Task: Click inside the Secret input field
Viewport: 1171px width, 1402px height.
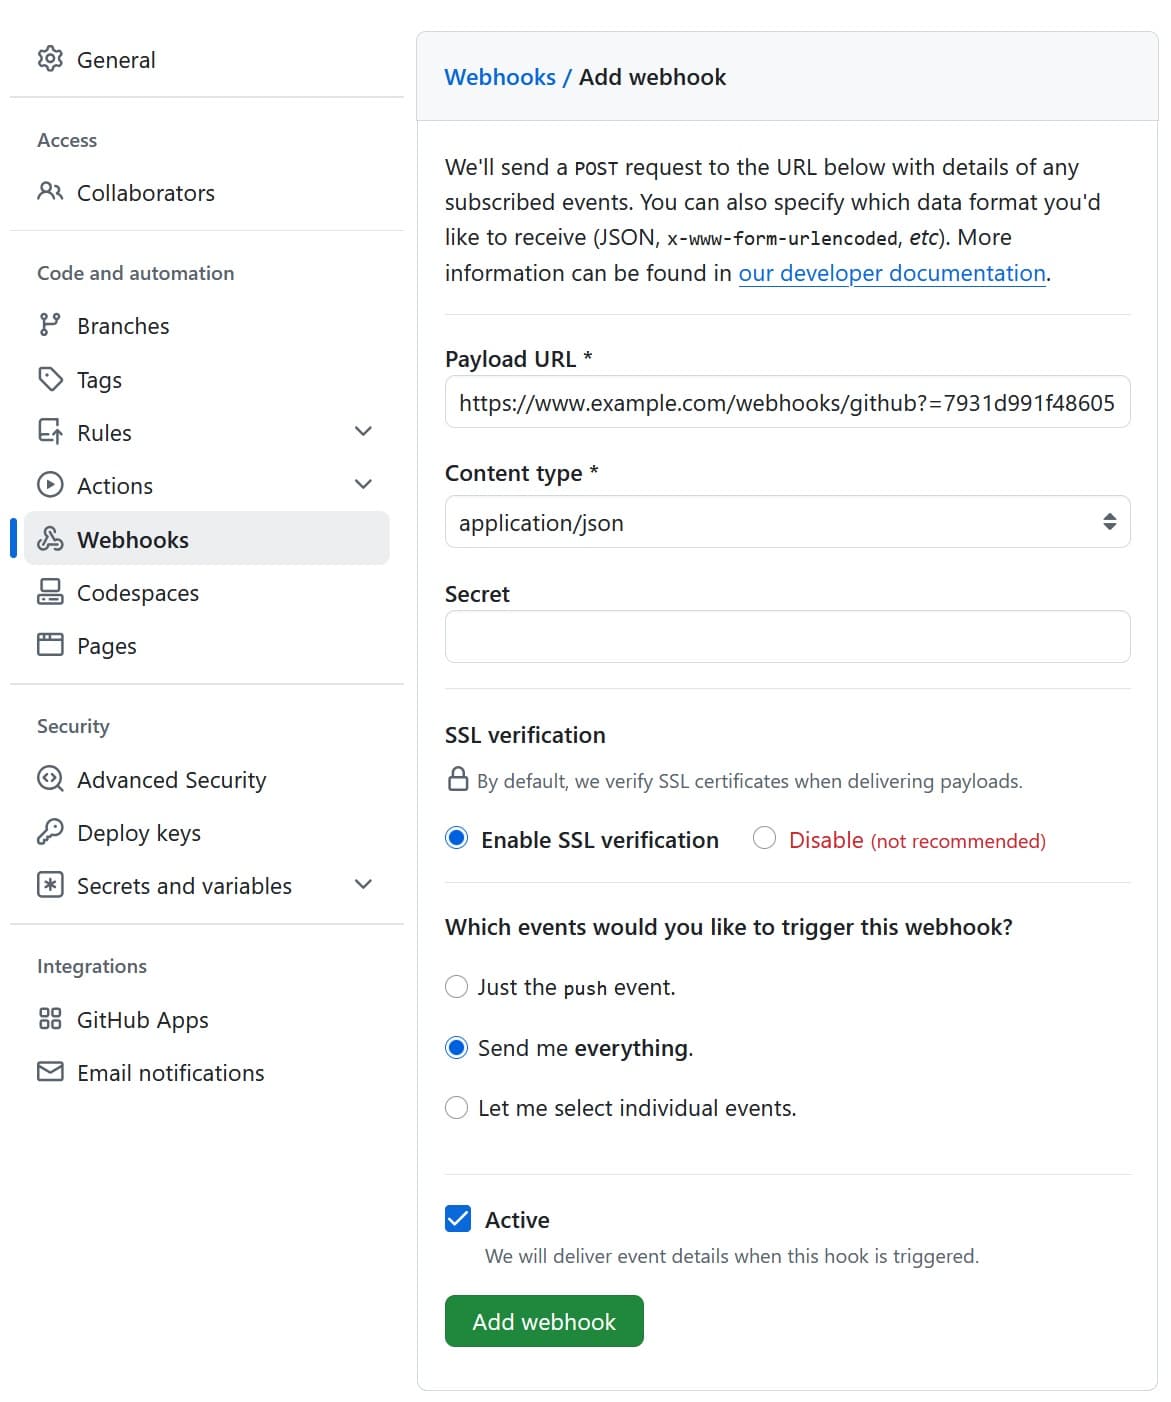Action: 786,636
